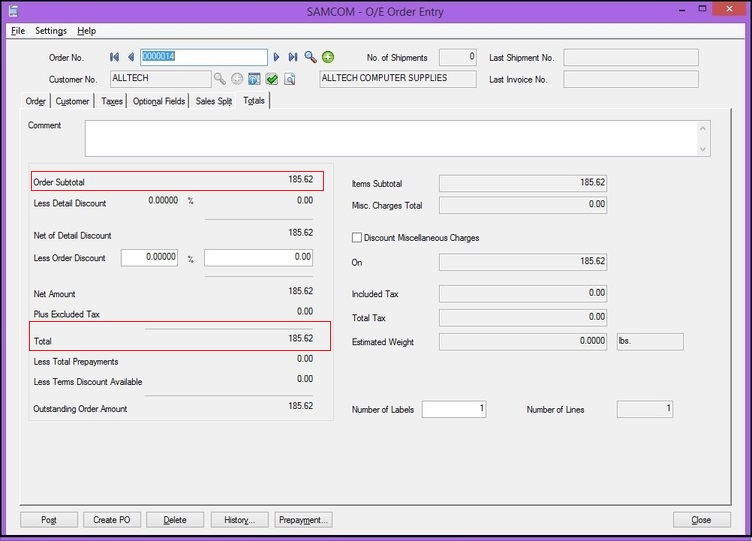Click the Less Terms Discount Available label
Screen dimensions: 752x541
[x=88, y=382]
